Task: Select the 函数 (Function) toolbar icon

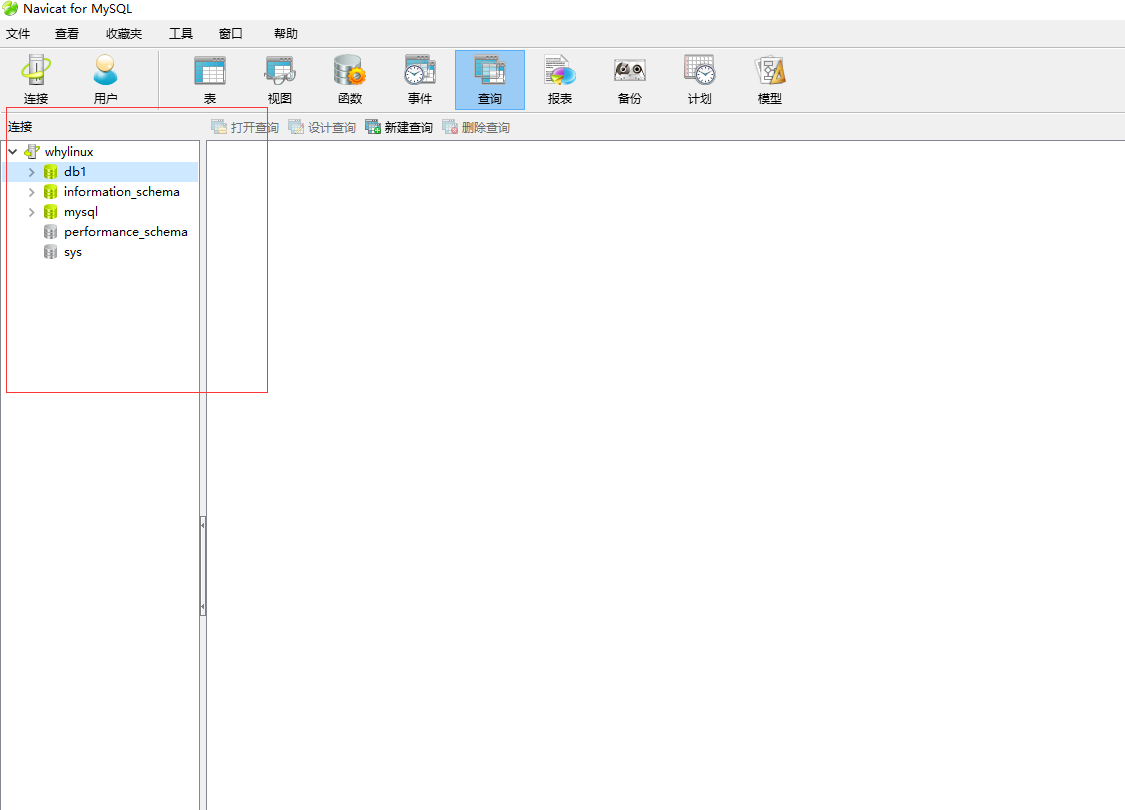Action: (x=350, y=80)
